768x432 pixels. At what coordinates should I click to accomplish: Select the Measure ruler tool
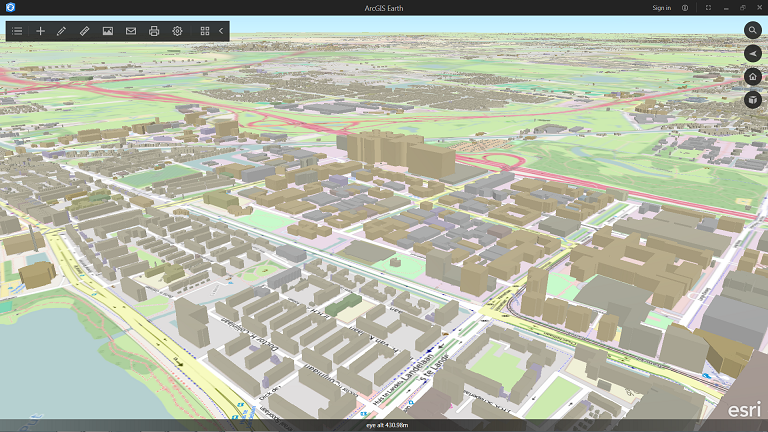point(84,31)
